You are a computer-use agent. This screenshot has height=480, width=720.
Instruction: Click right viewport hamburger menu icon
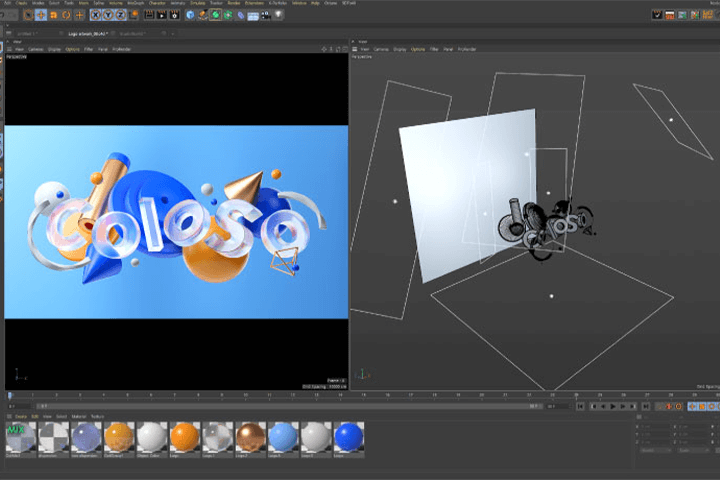click(354, 49)
